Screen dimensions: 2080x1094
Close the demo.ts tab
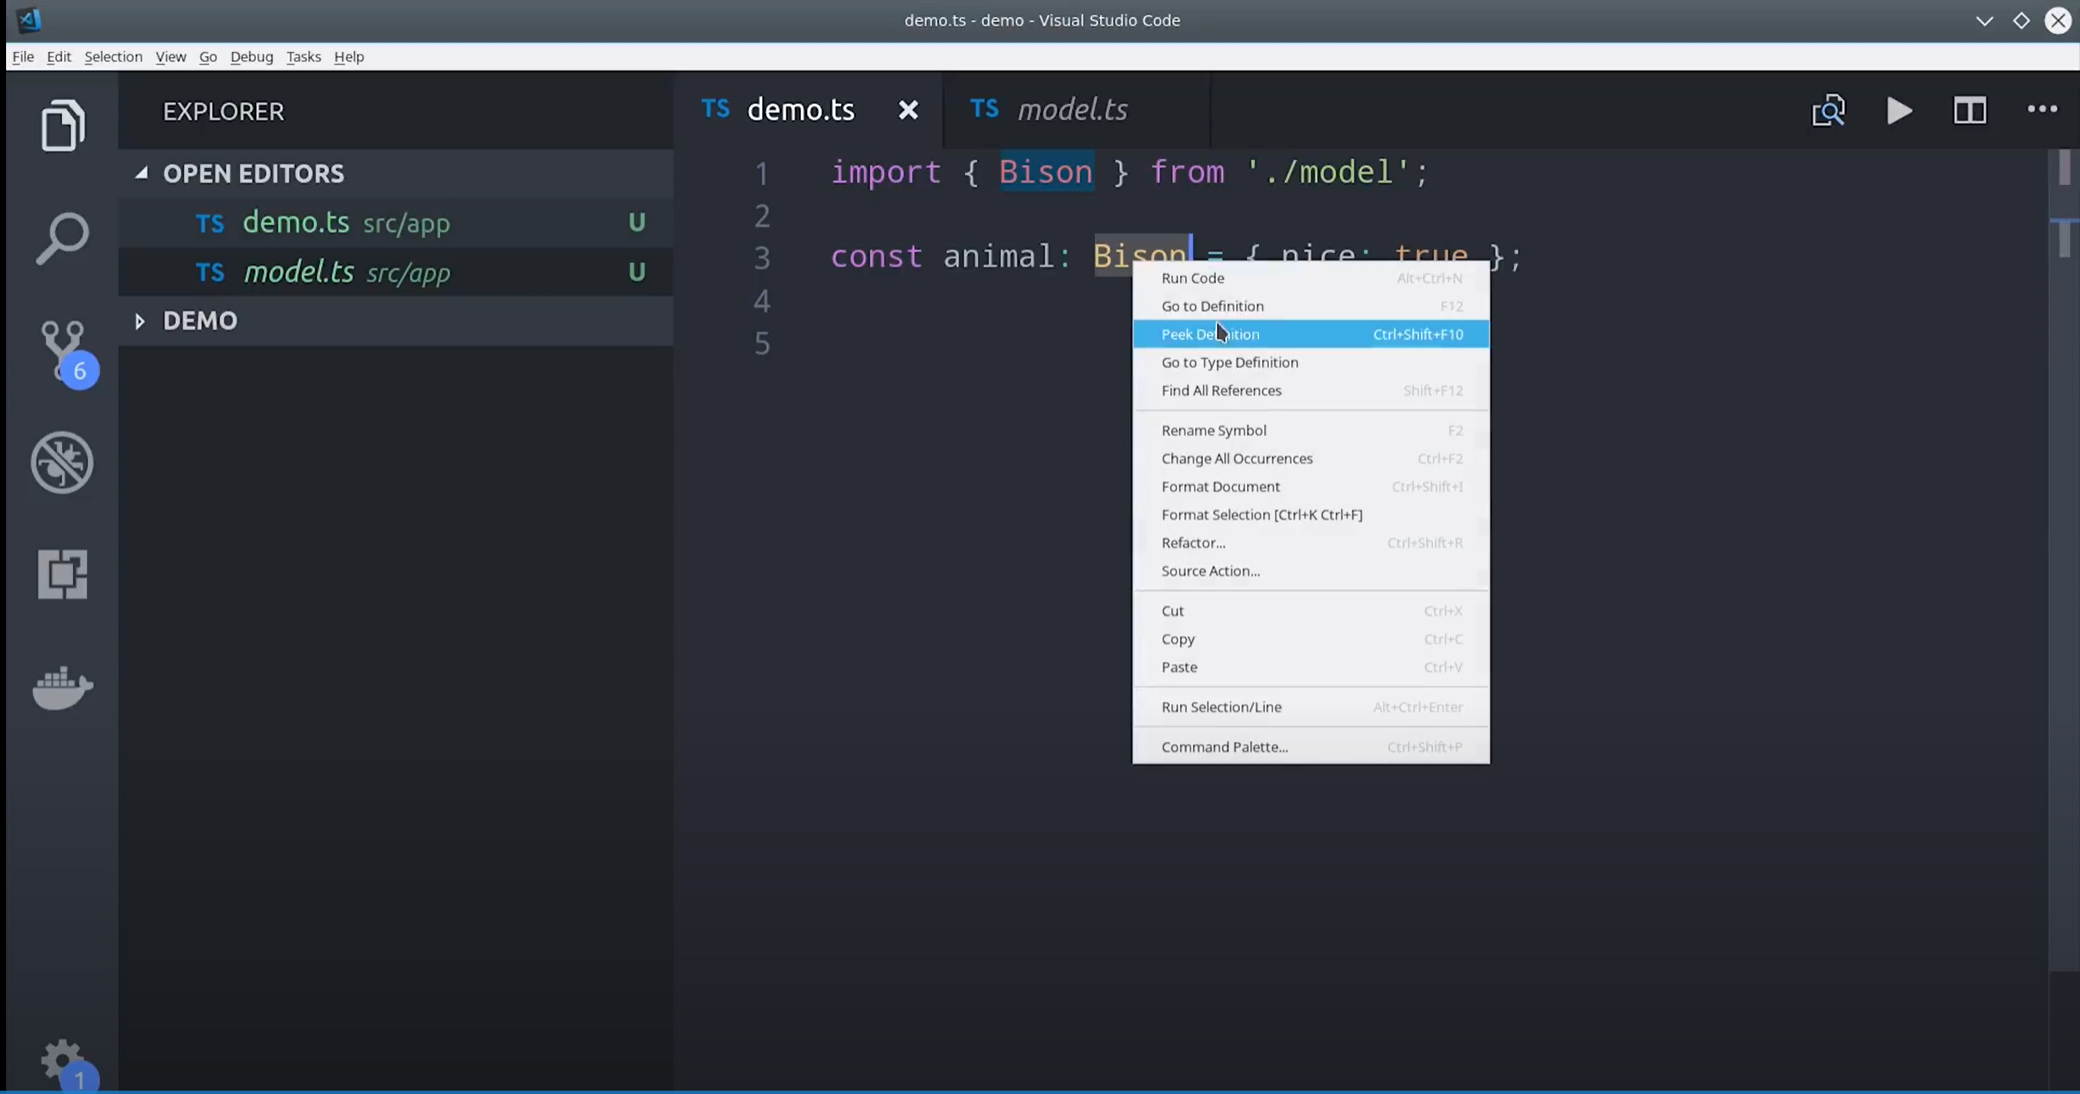907,110
